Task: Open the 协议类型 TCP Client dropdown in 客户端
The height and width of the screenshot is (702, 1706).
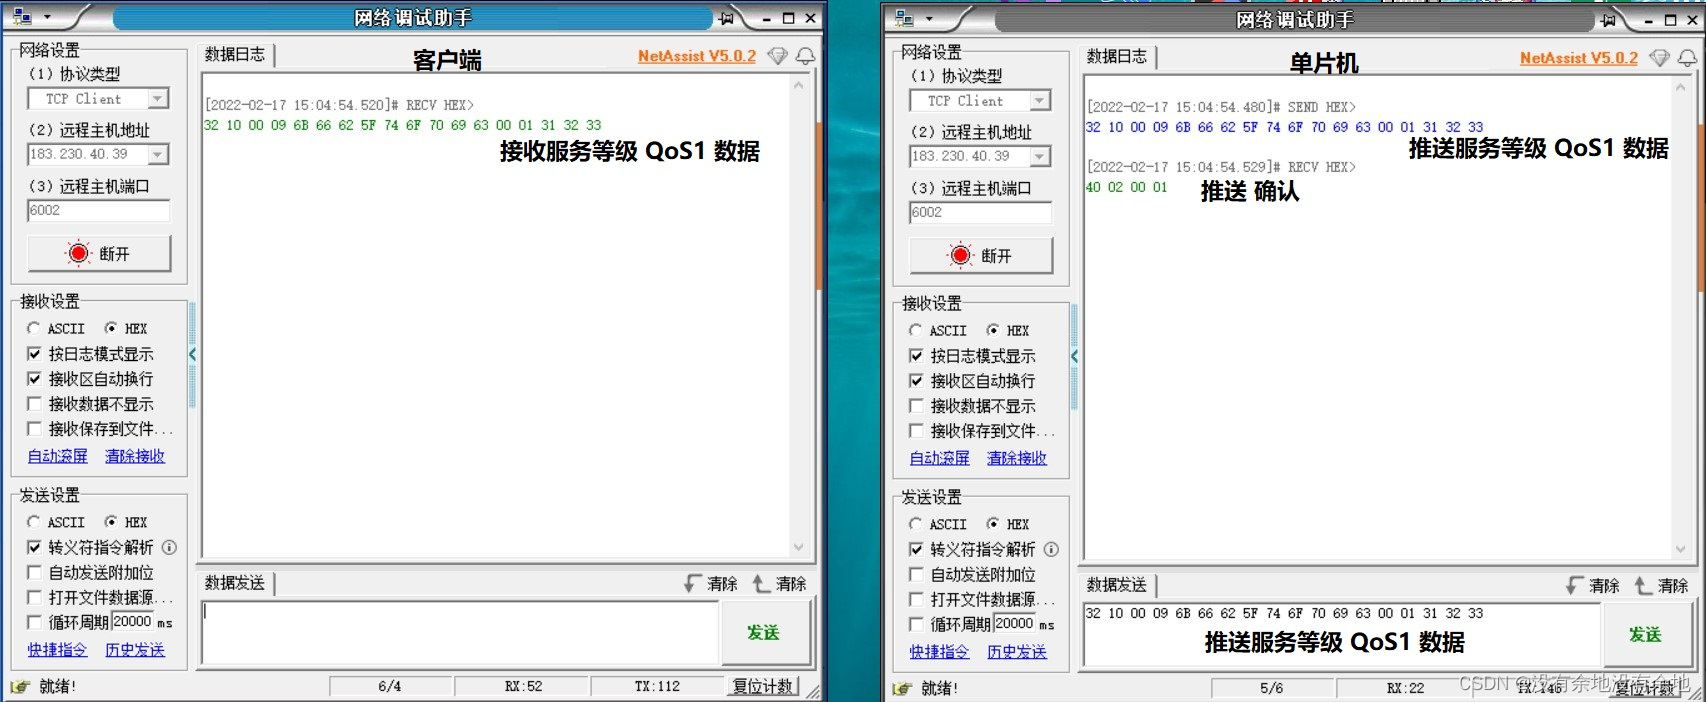Action: click(x=158, y=99)
